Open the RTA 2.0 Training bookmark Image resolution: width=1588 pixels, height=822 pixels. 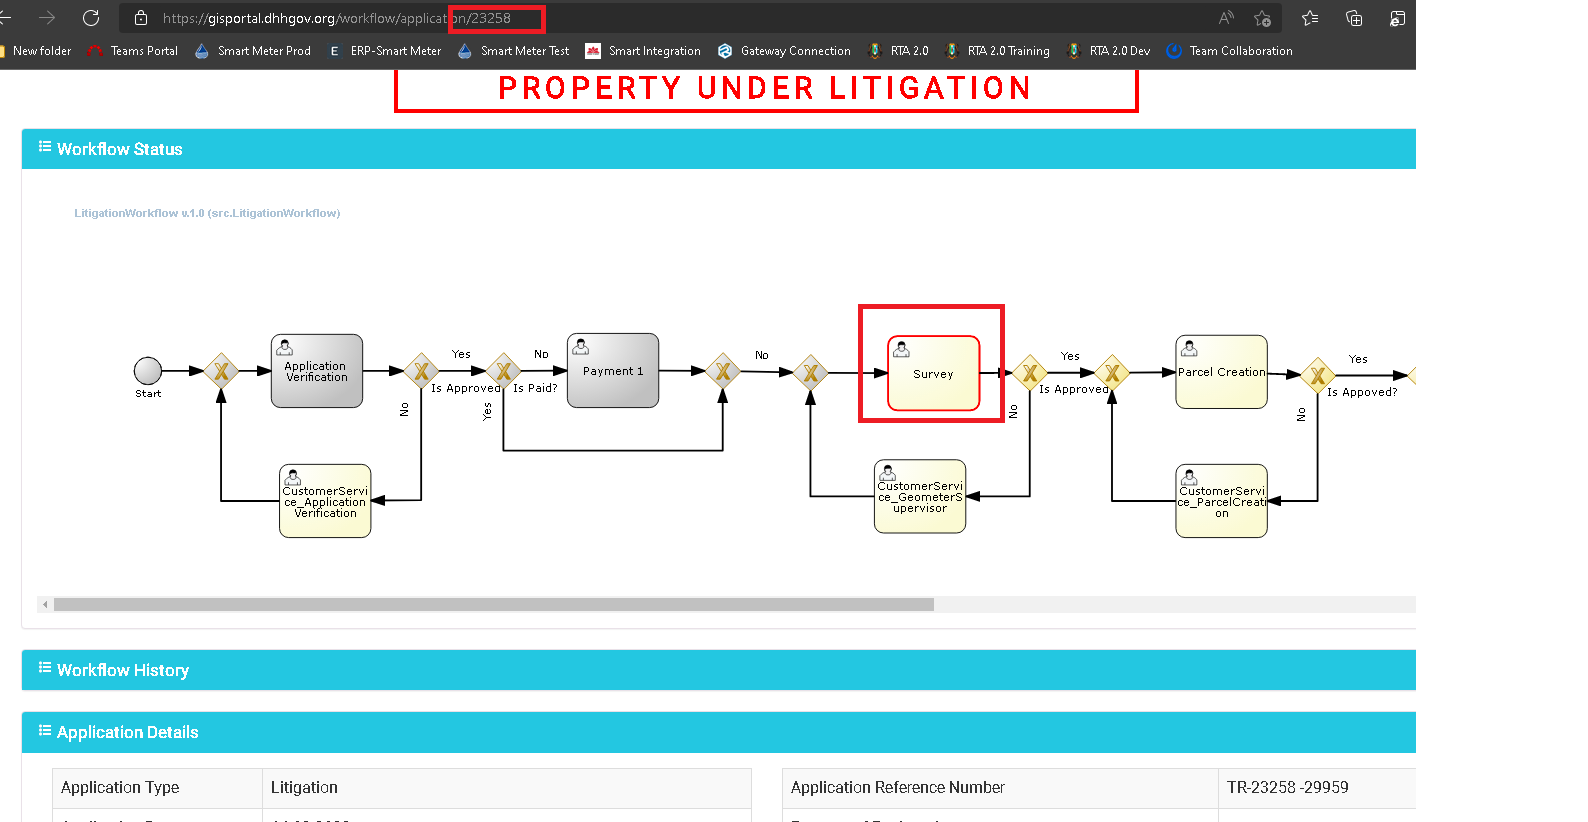pos(997,51)
